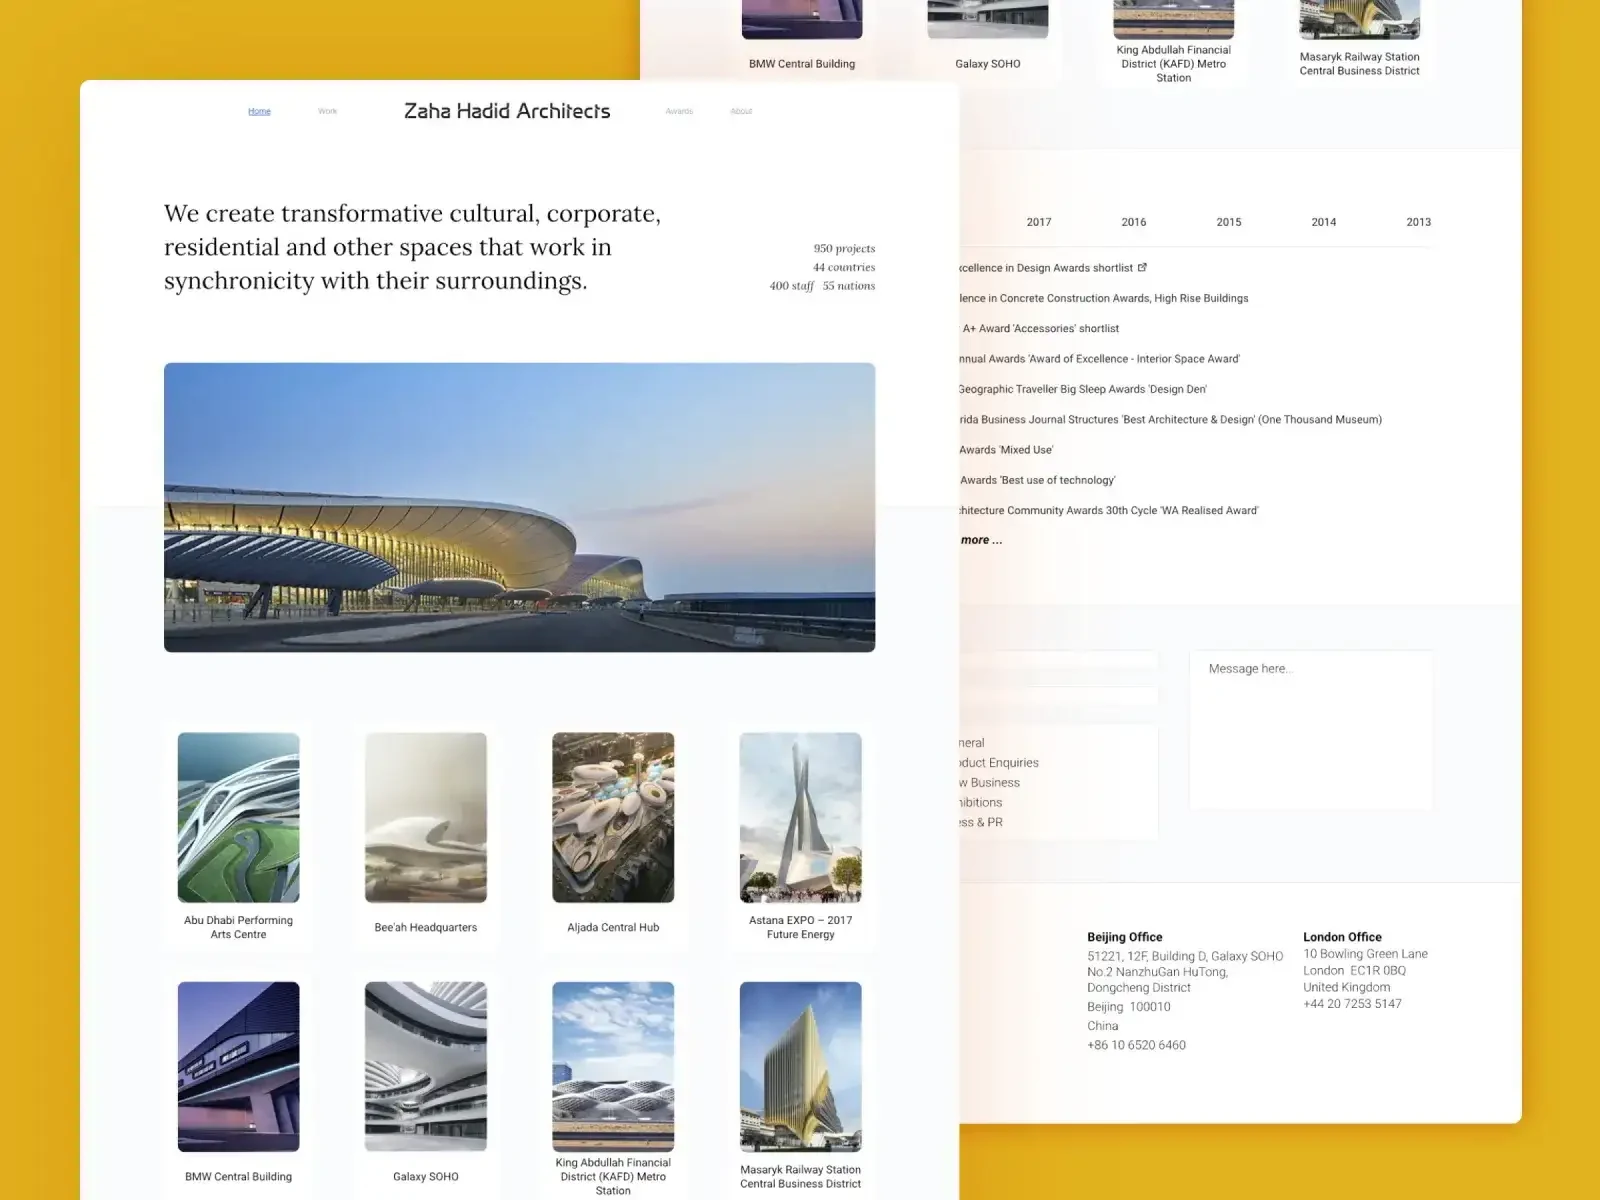Click the 'Abu Dhabi Performing Arts Centre' caption
This screenshot has width=1600, height=1200.
tap(238, 927)
